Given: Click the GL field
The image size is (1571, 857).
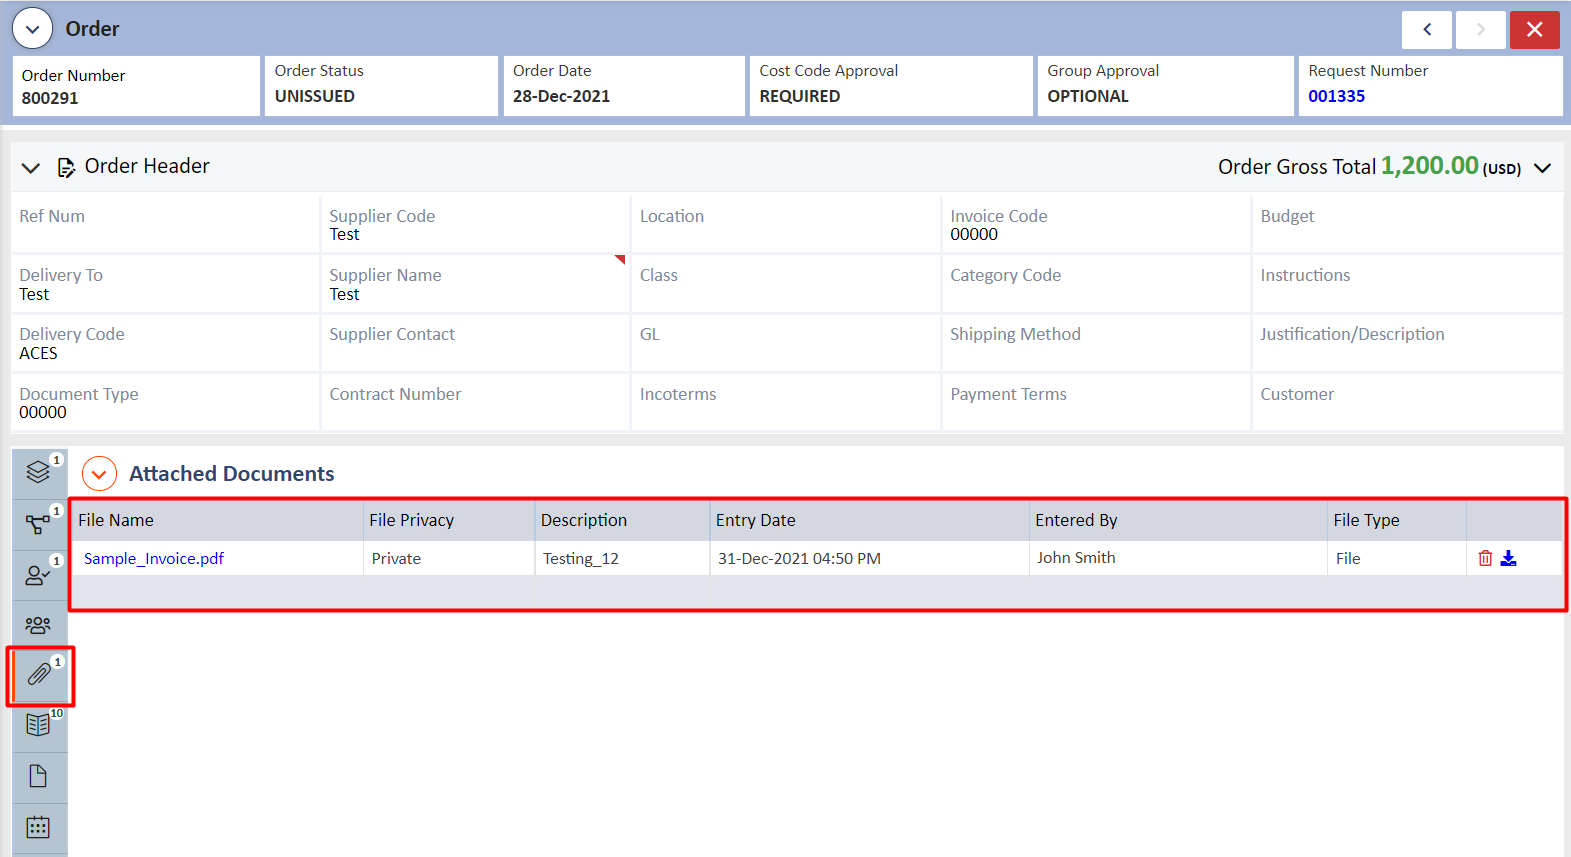Looking at the screenshot, I should point(785,343).
